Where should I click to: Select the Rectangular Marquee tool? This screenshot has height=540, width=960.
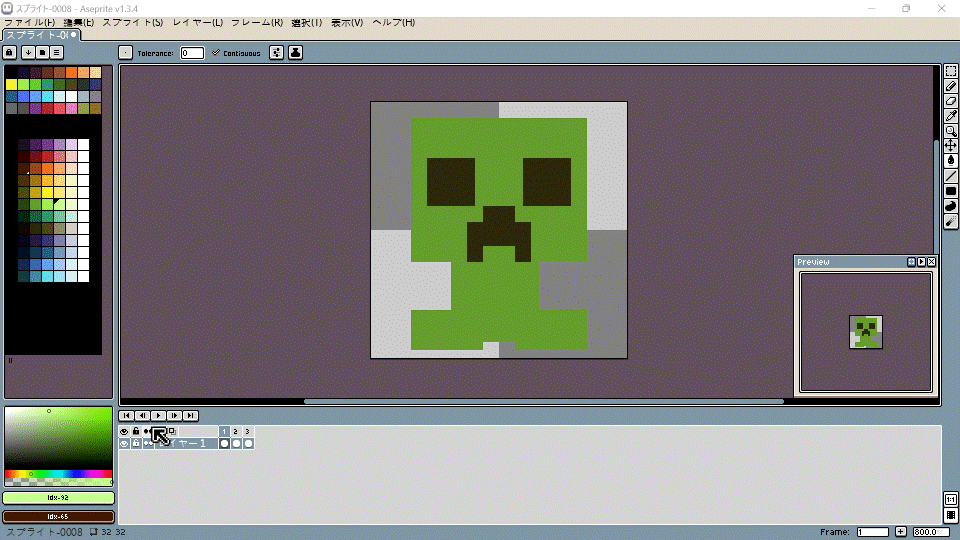(951, 71)
